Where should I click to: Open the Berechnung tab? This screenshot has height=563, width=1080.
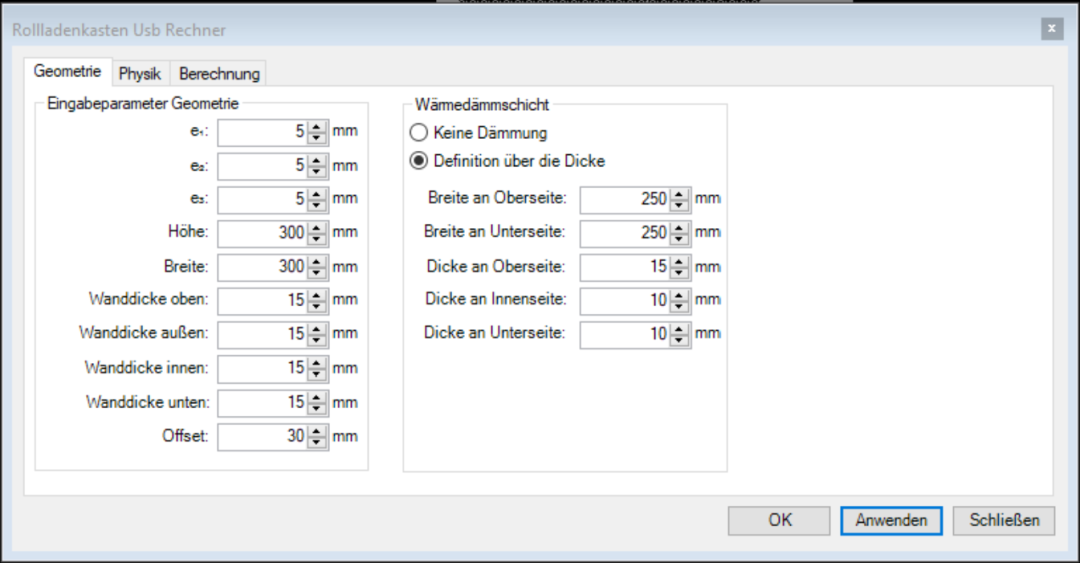click(x=219, y=74)
